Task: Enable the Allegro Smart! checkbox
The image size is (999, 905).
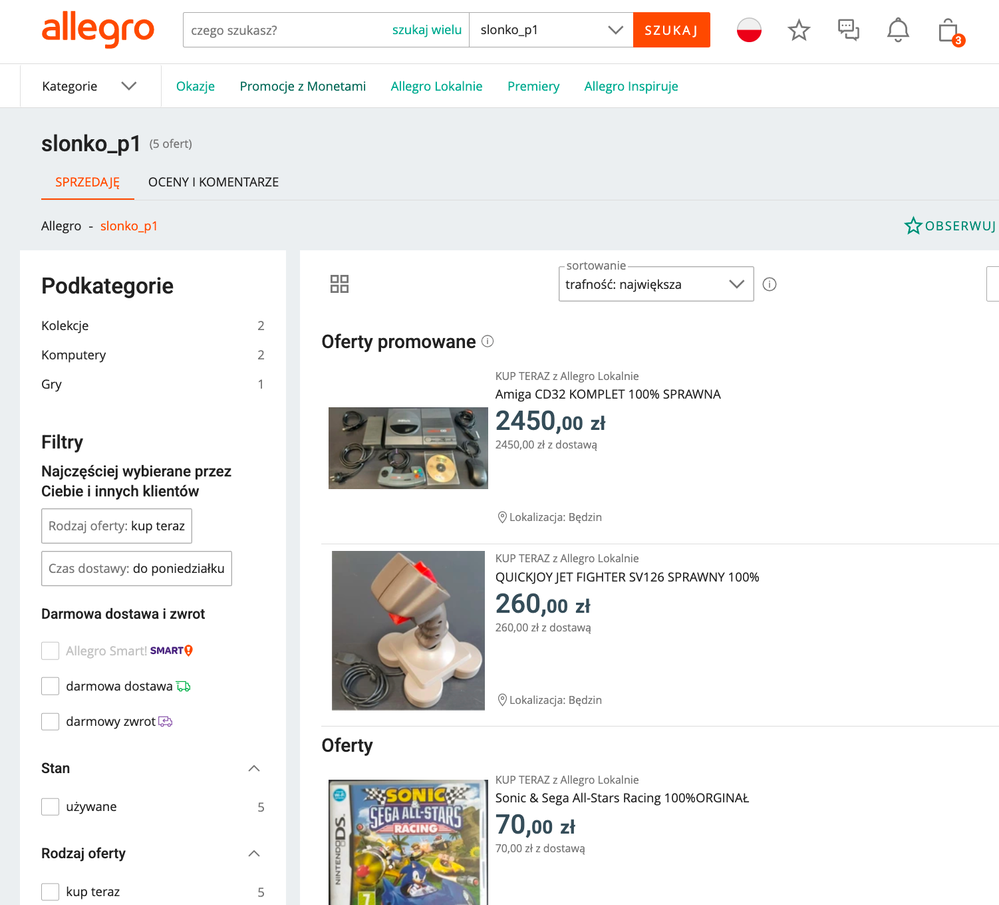Action: pos(50,651)
